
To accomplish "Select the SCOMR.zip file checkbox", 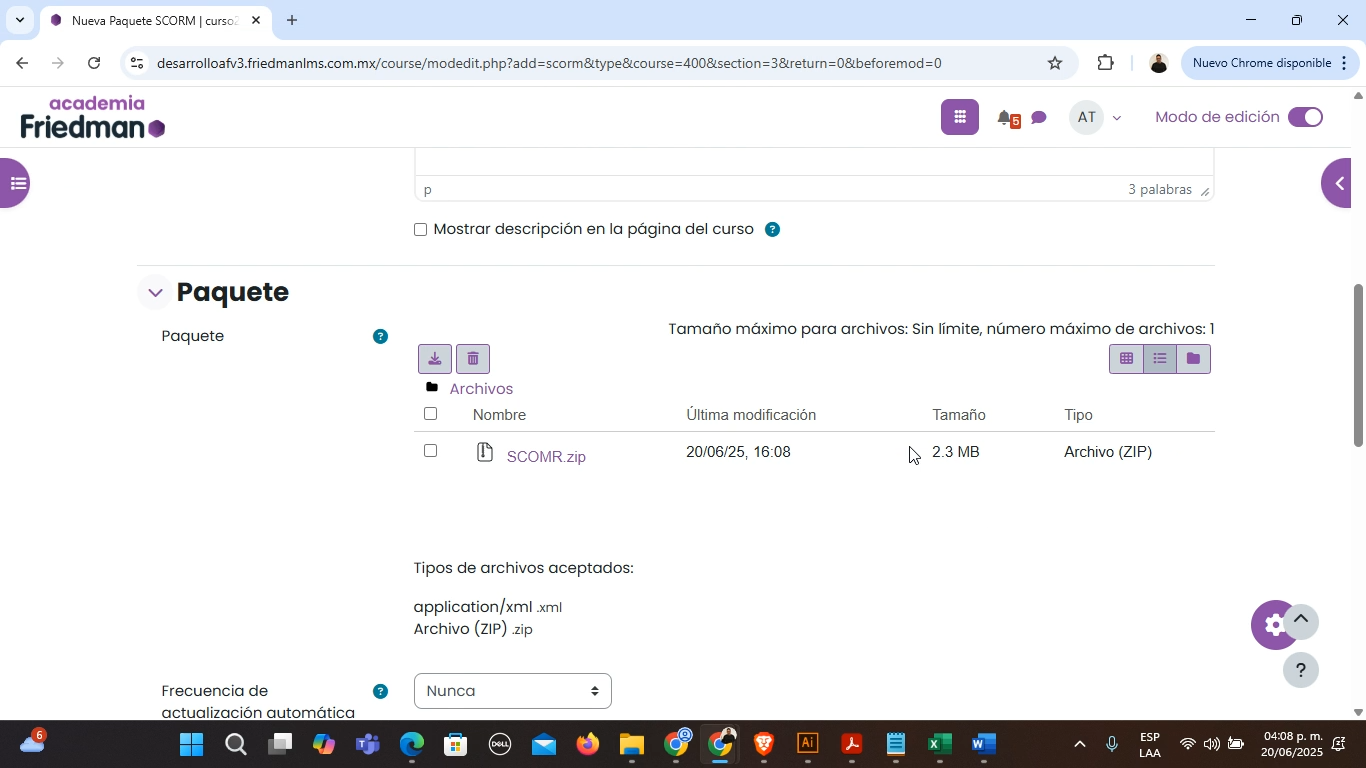I will pos(430,451).
